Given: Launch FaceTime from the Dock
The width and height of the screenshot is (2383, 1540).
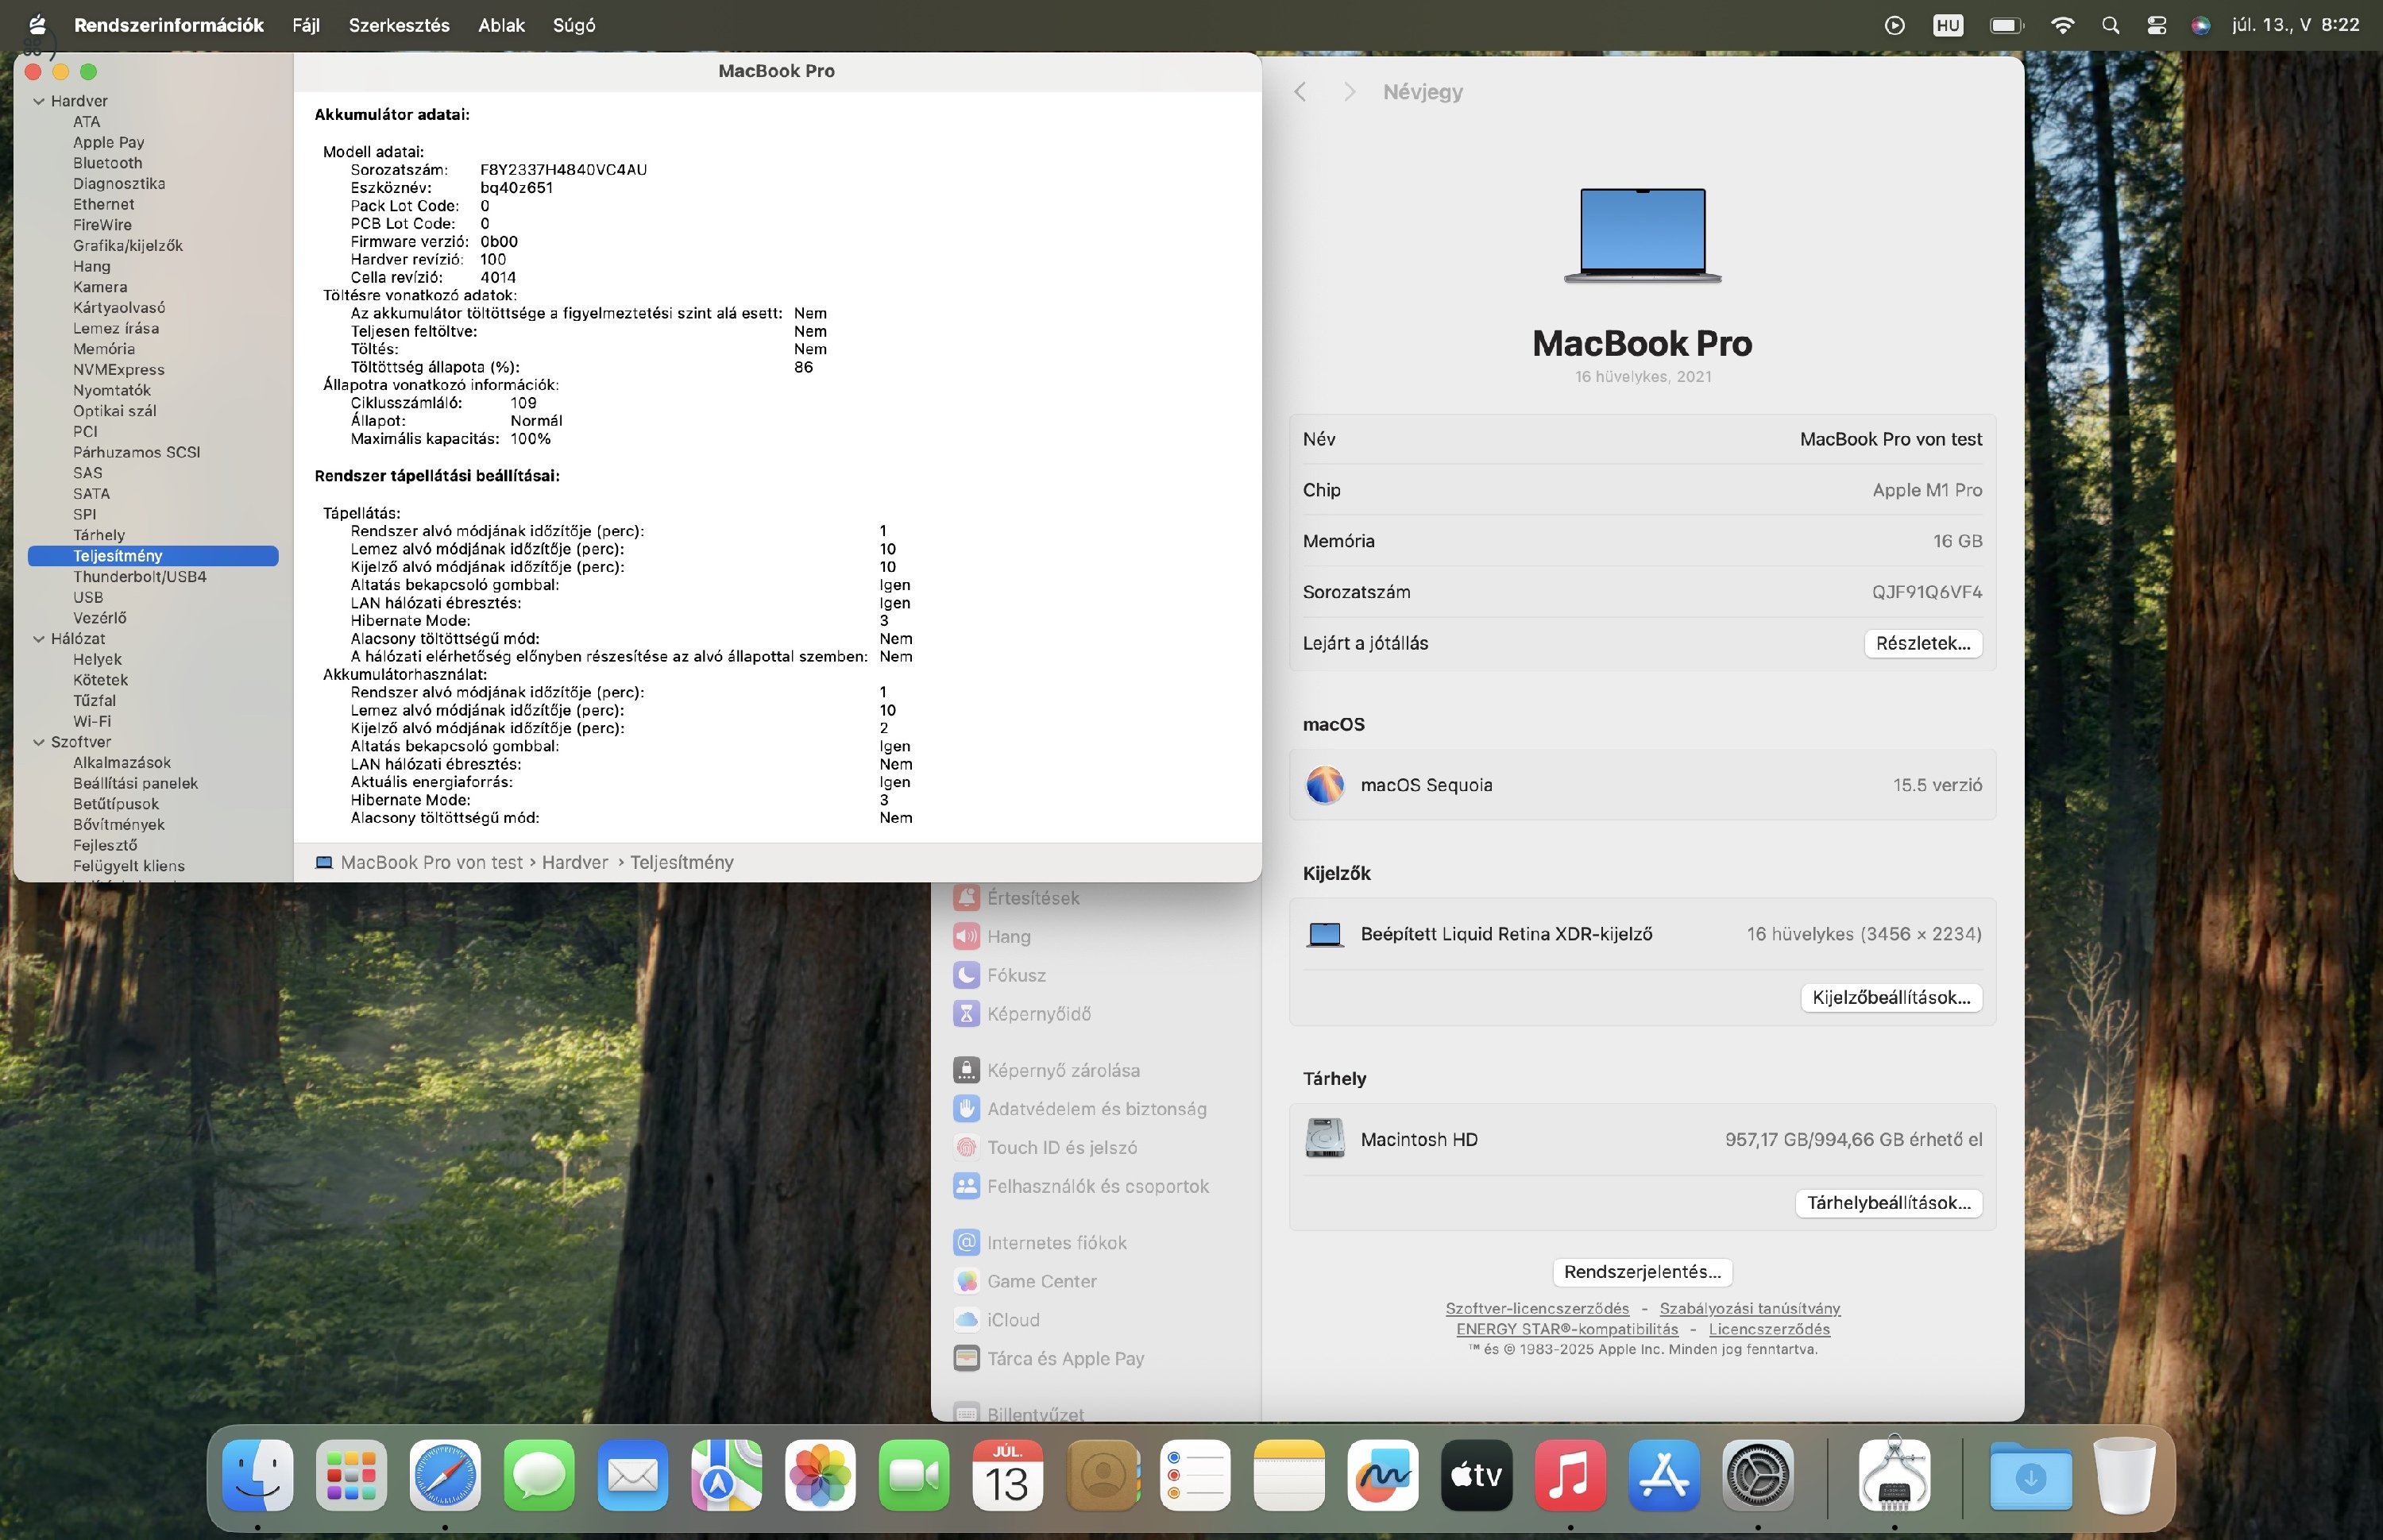Looking at the screenshot, I should (x=914, y=1475).
